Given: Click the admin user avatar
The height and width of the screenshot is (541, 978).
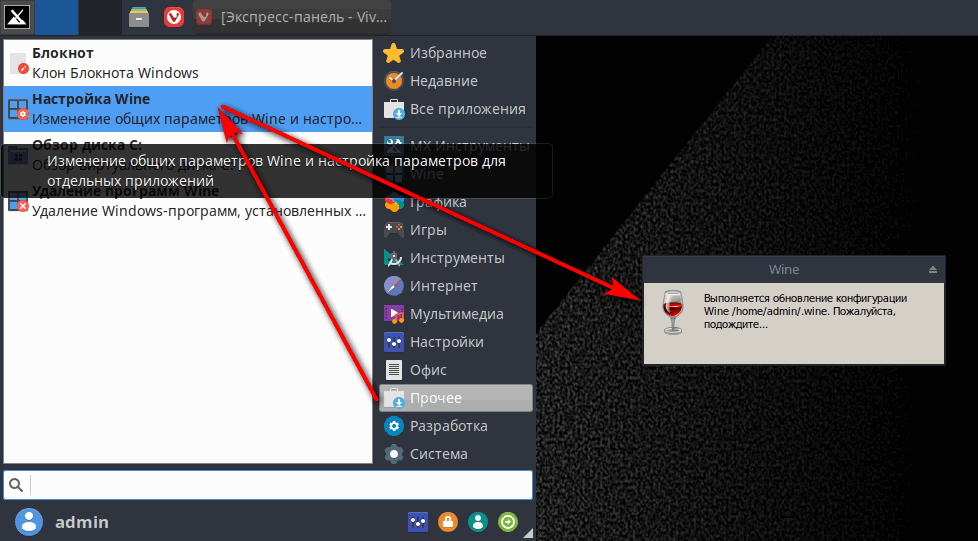Looking at the screenshot, I should [x=31, y=522].
